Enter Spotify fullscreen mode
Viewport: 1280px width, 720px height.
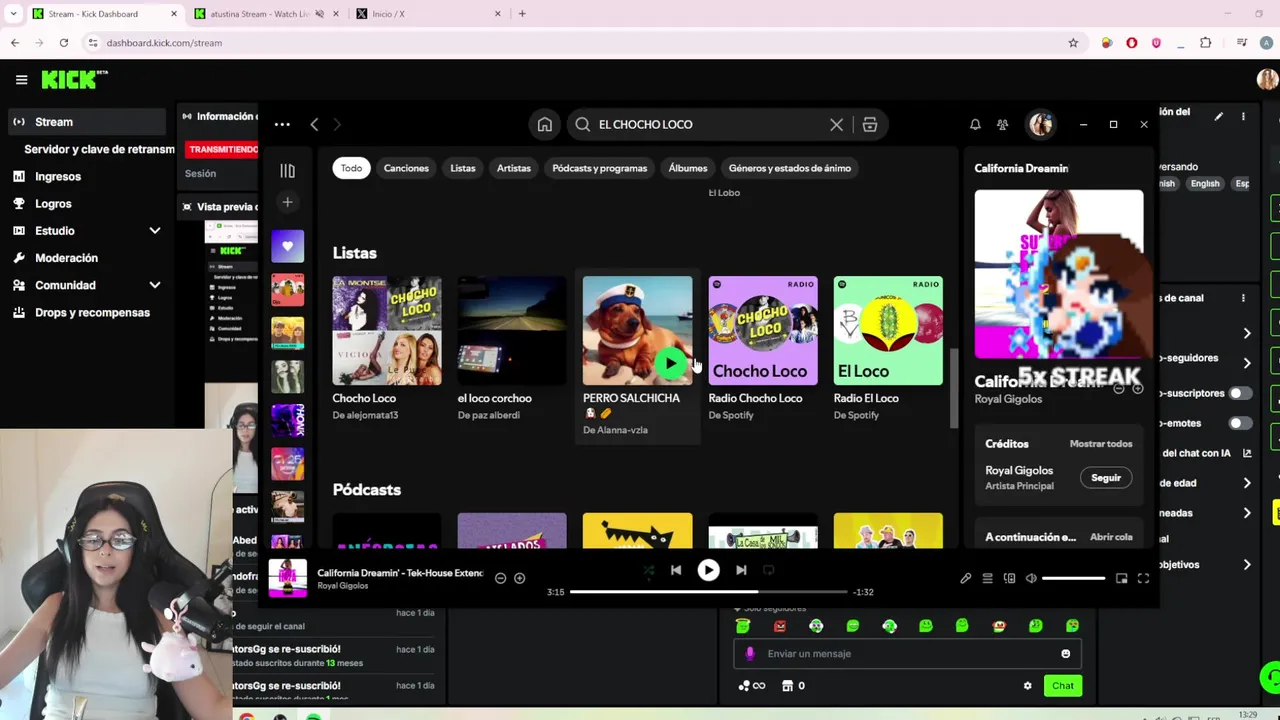(x=1143, y=578)
